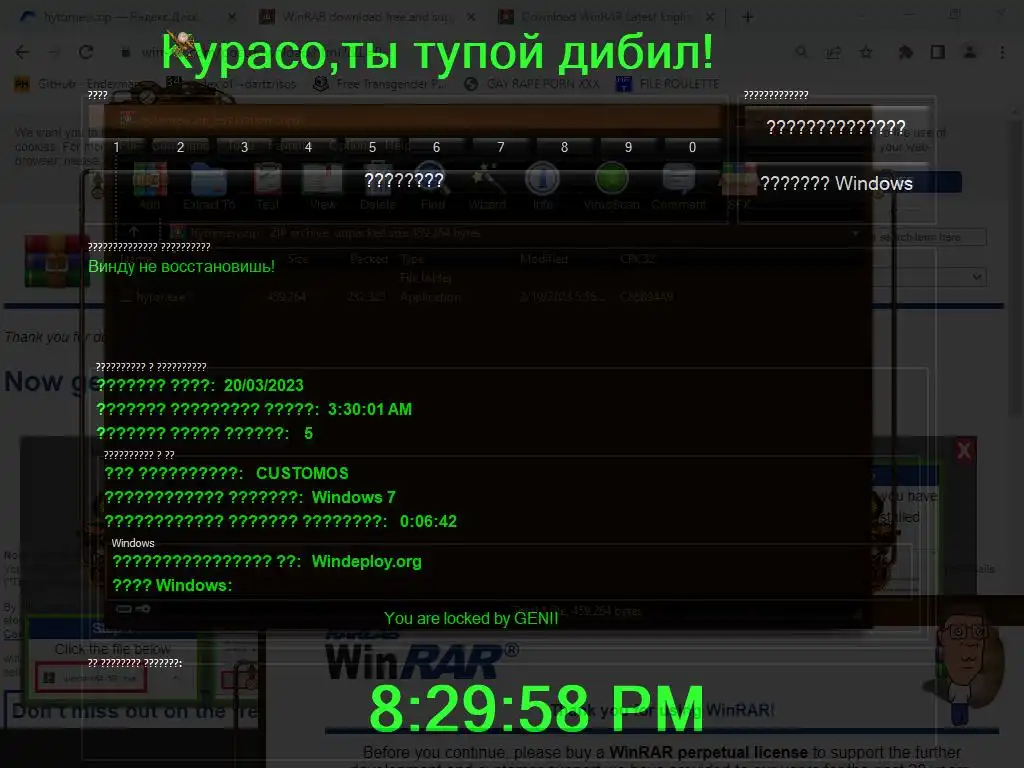Click digit 1 on the locker keypad

coord(117,147)
